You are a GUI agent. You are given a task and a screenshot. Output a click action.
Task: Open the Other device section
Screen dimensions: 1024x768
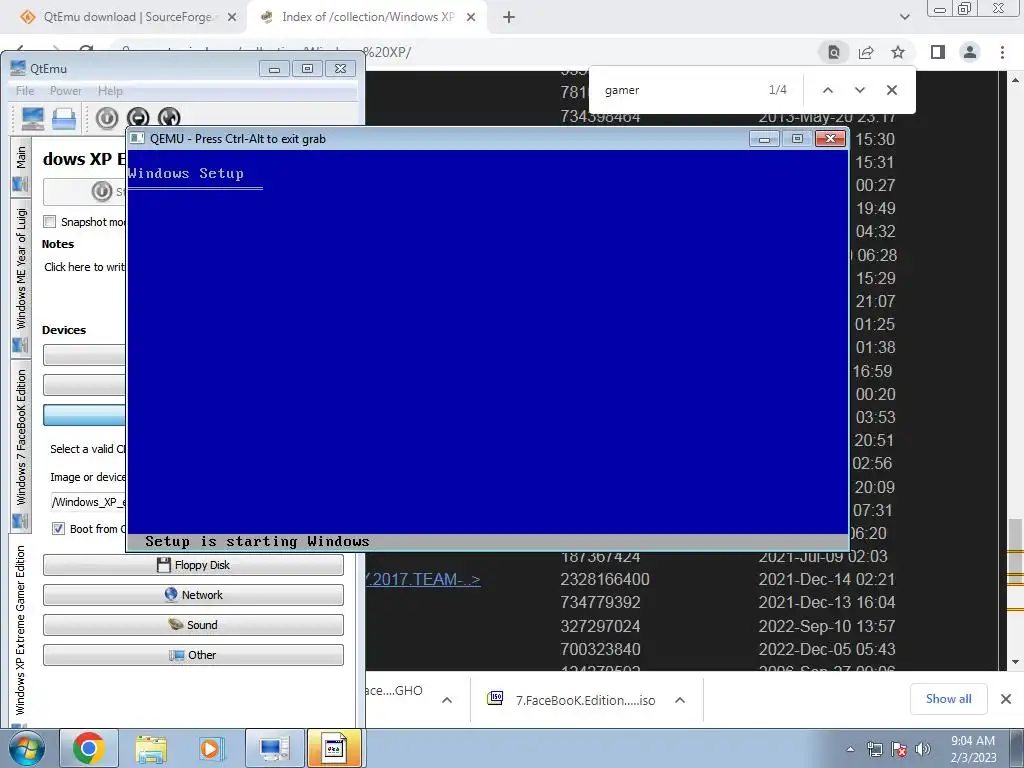193,655
